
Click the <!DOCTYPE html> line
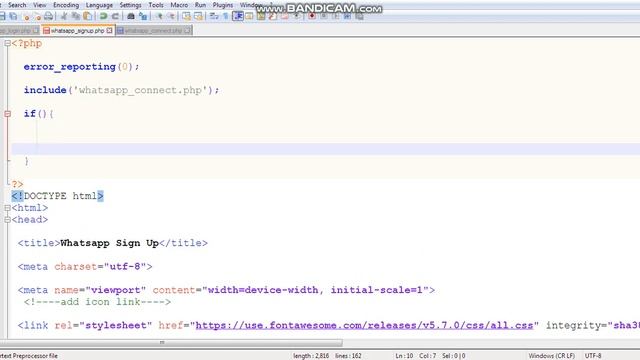point(58,196)
